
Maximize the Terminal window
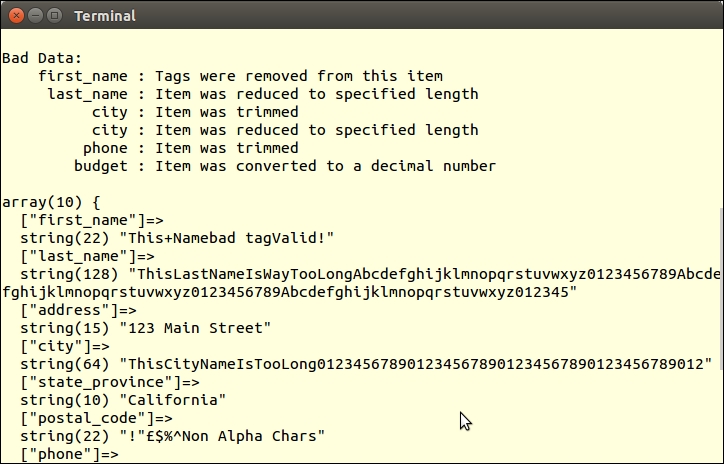coord(54,15)
